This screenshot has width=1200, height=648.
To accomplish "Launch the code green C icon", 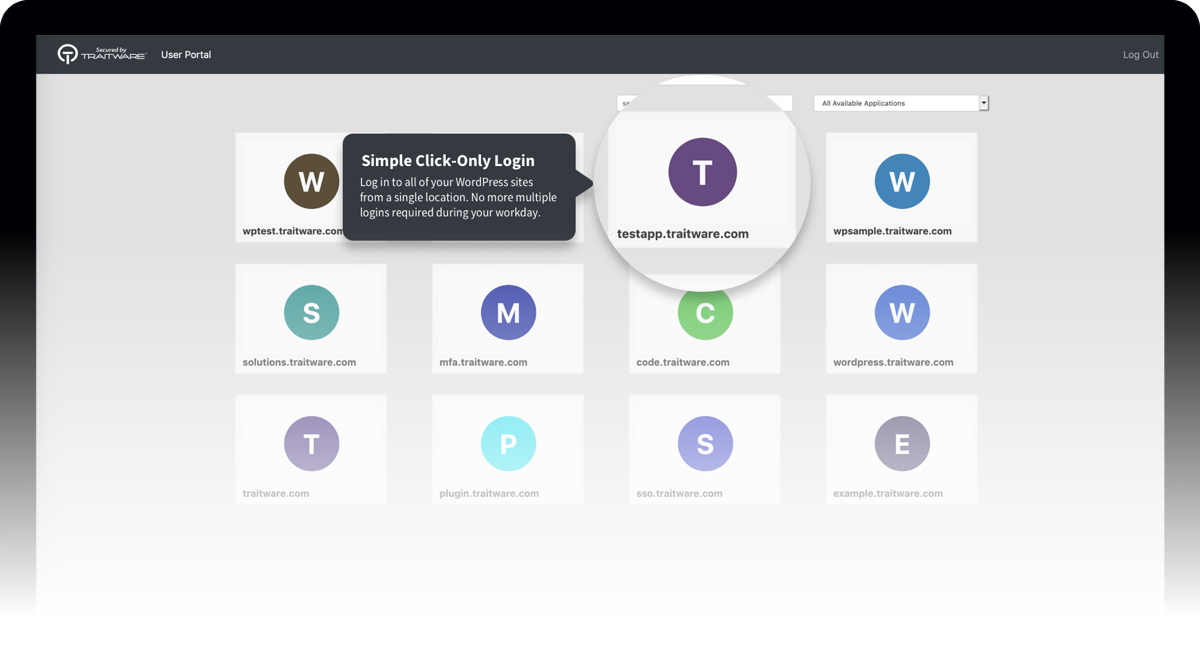I will click(x=705, y=312).
